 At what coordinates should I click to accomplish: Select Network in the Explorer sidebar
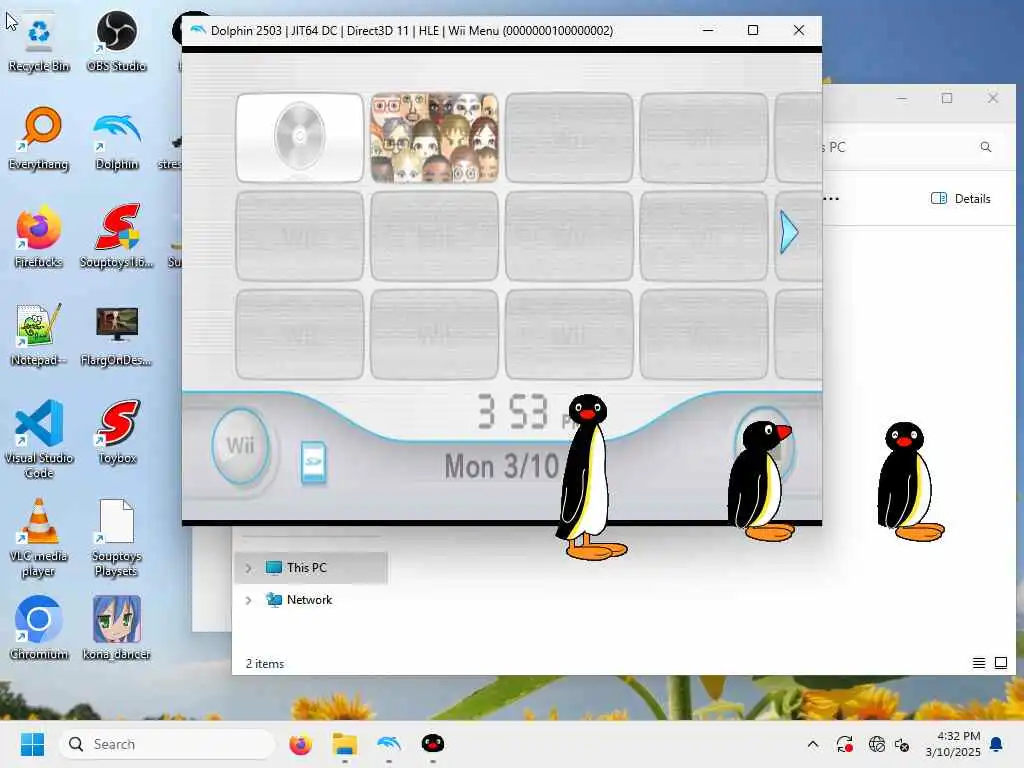point(309,600)
